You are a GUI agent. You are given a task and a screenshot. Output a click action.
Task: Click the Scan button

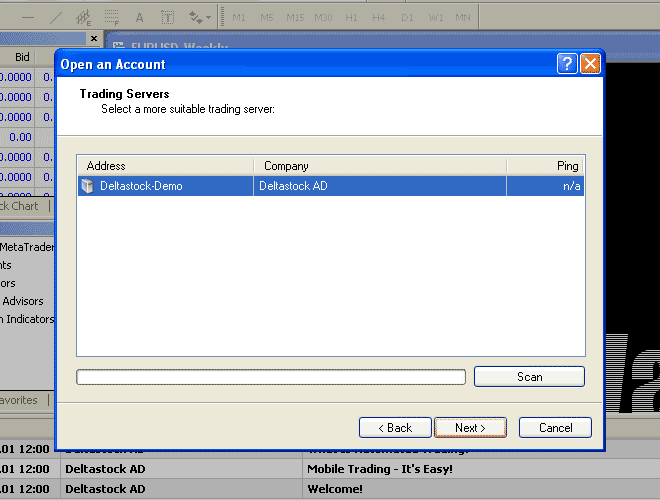point(529,377)
